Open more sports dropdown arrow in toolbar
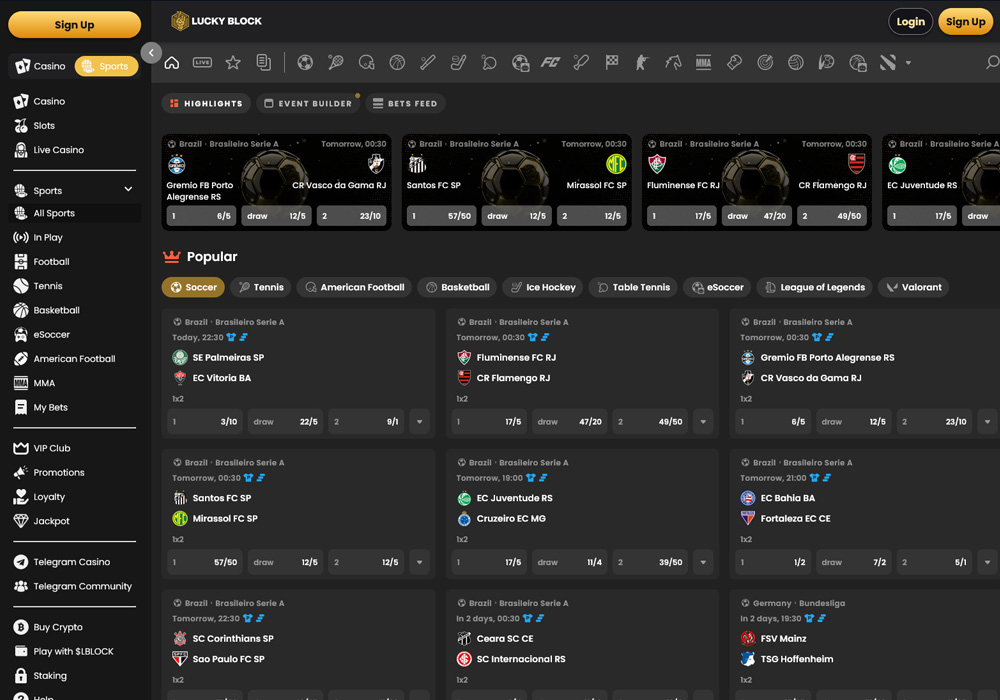The height and width of the screenshot is (700, 1000). click(x=908, y=63)
